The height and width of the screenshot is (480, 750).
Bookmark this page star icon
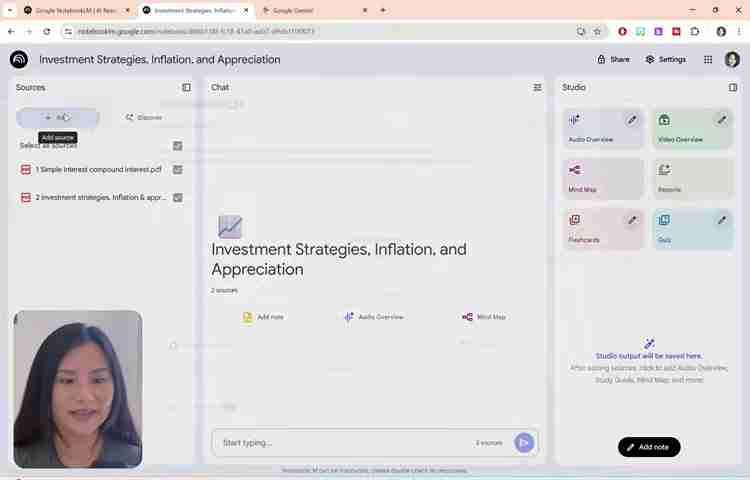click(597, 32)
